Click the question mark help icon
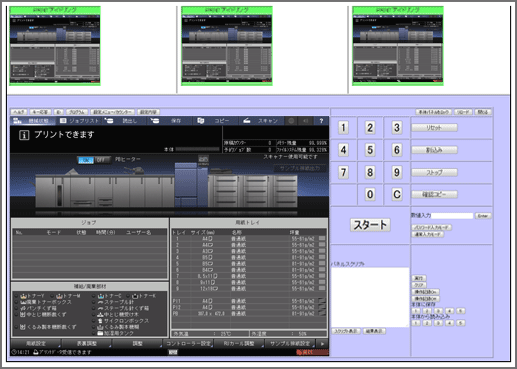This screenshot has height=369, width=517. tap(321, 121)
